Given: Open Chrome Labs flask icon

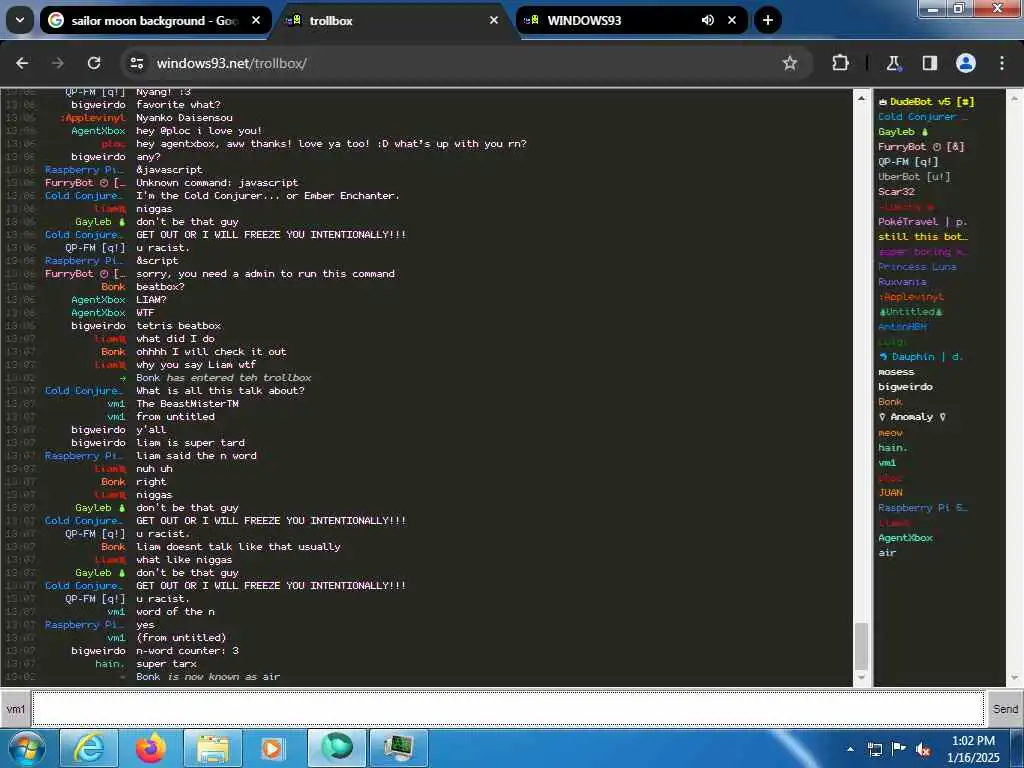Looking at the screenshot, I should [893, 63].
